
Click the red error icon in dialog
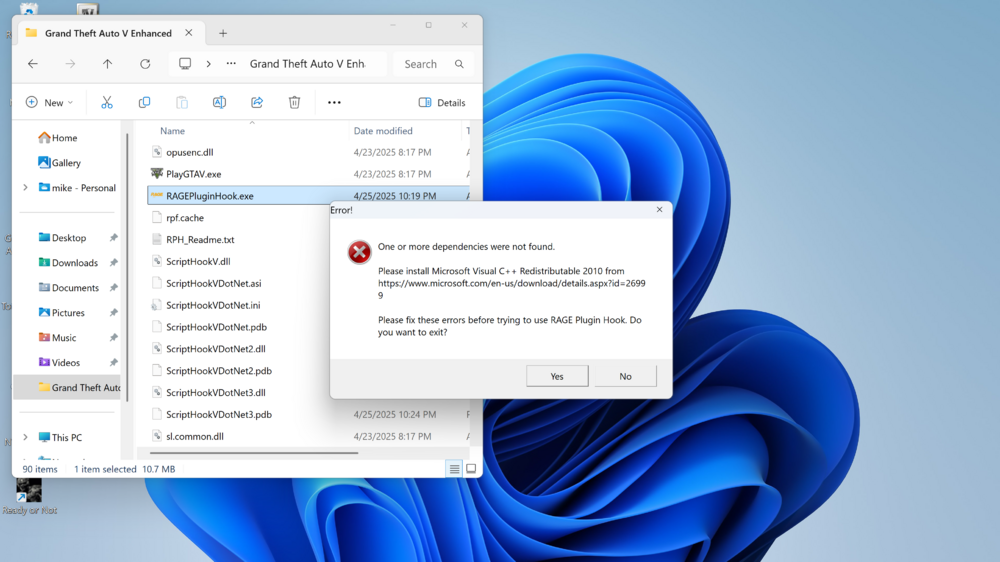pyautogui.click(x=359, y=252)
